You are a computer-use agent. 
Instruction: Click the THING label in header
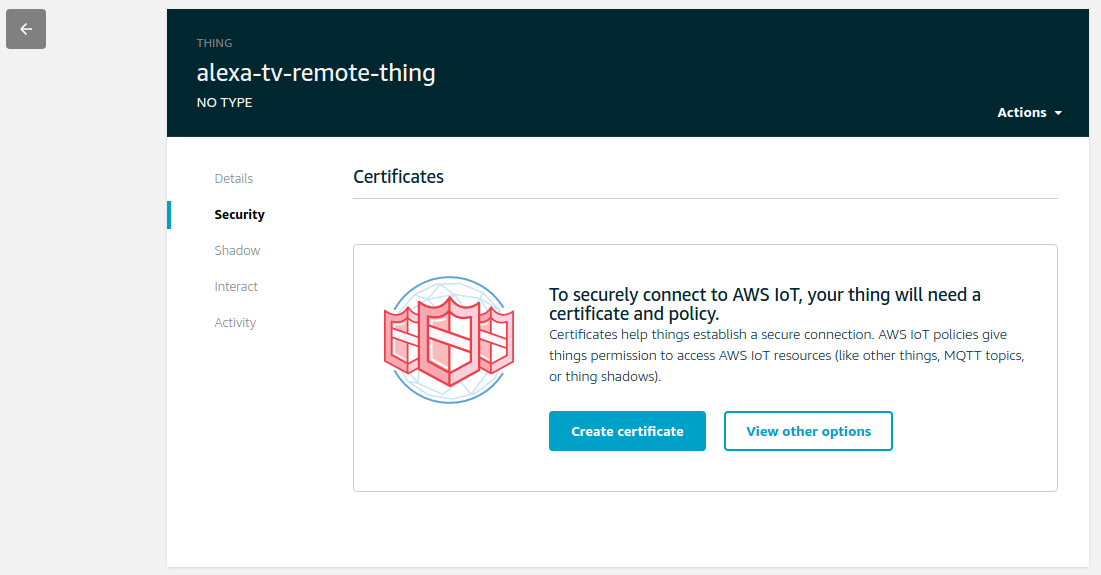(x=214, y=43)
